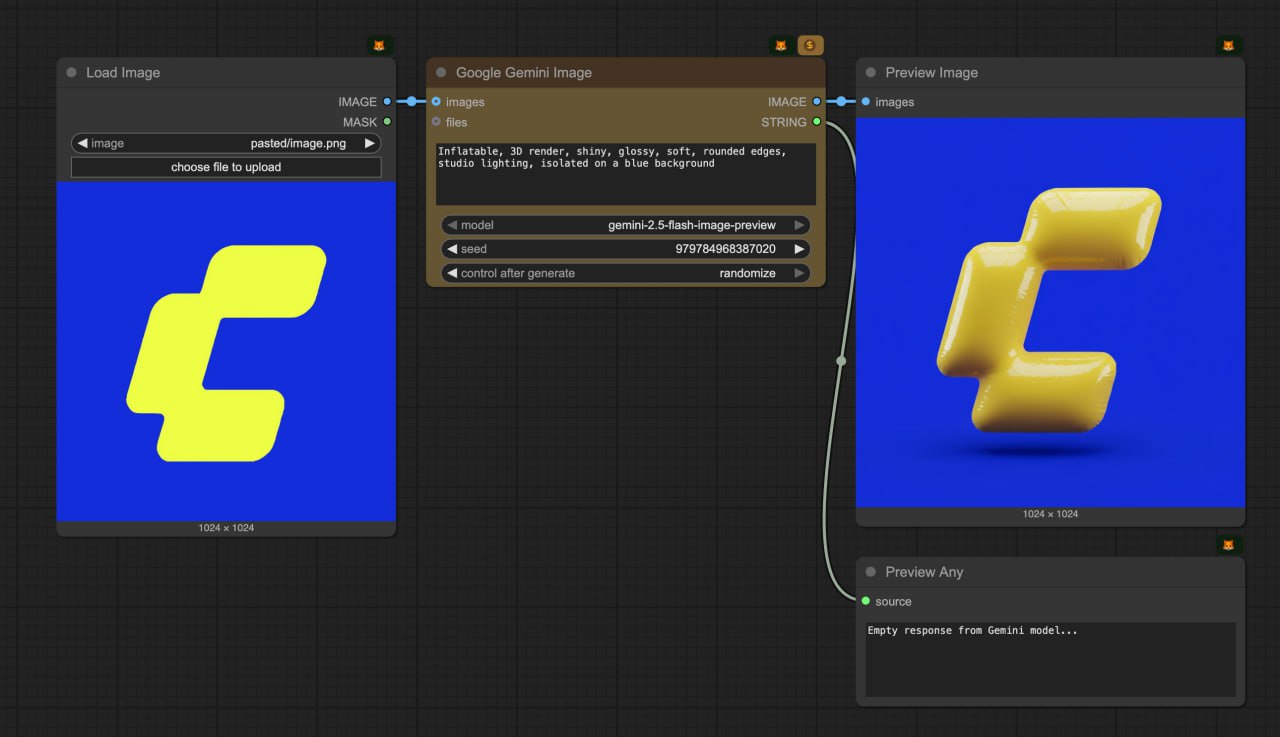
Task: Click the fox badge above Google Gemini Image node
Action: (782, 46)
